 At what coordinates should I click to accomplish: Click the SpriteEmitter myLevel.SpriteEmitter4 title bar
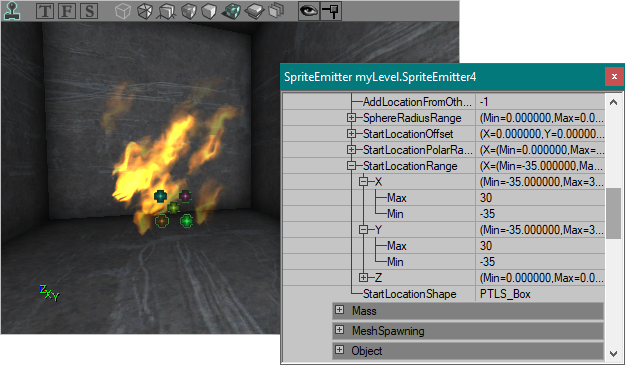tap(442, 77)
